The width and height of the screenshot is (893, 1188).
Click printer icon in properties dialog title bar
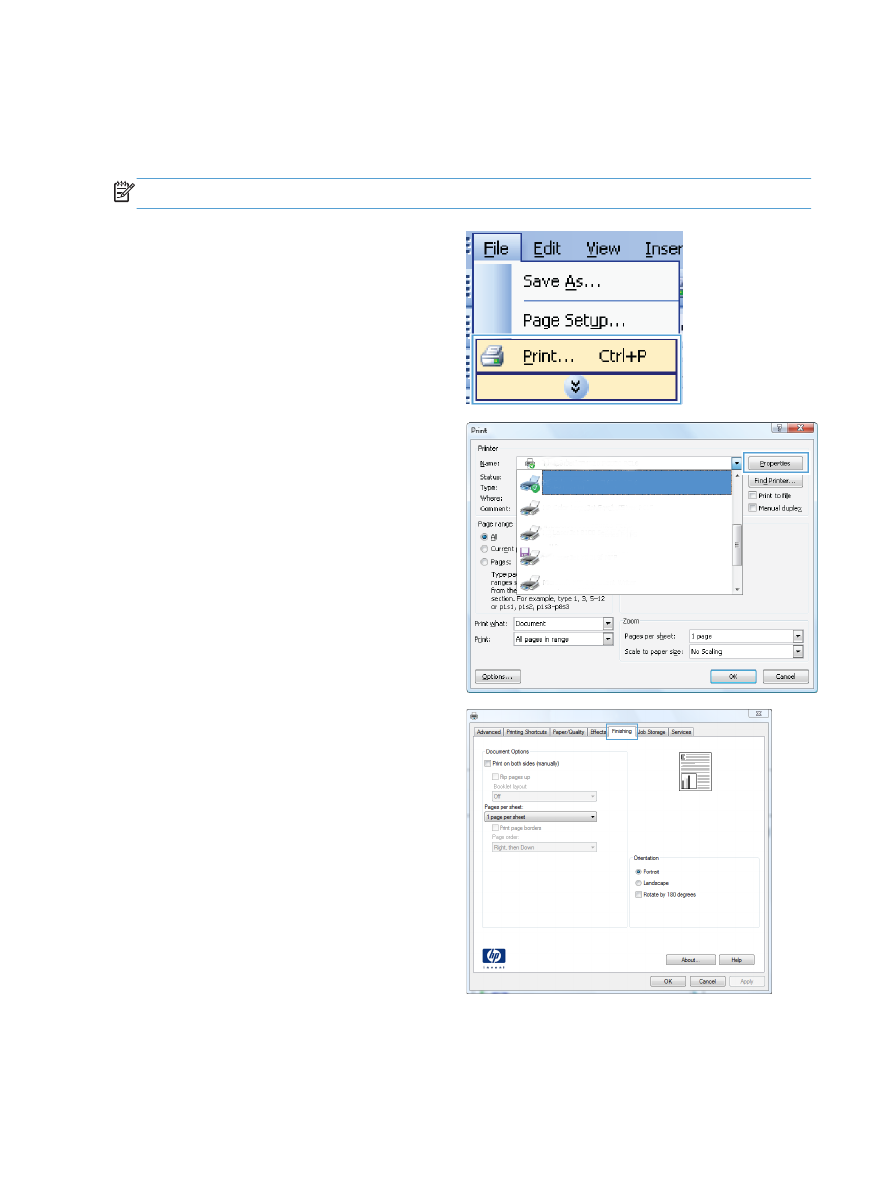pyautogui.click(x=474, y=715)
